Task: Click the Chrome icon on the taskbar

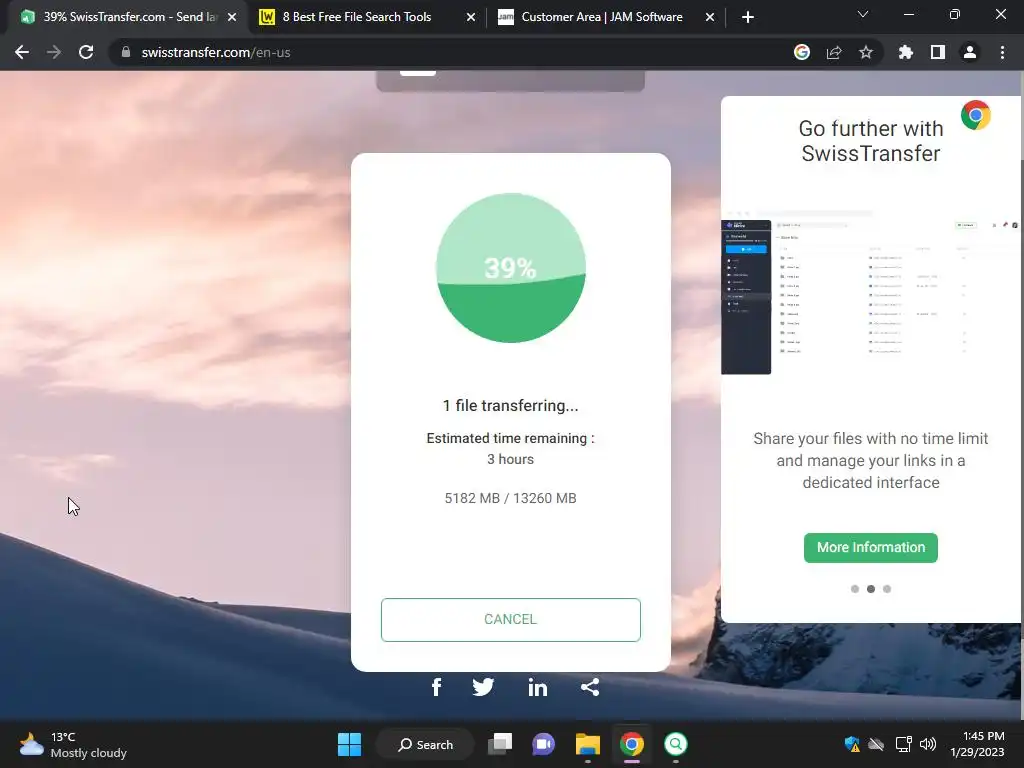Action: [x=632, y=744]
